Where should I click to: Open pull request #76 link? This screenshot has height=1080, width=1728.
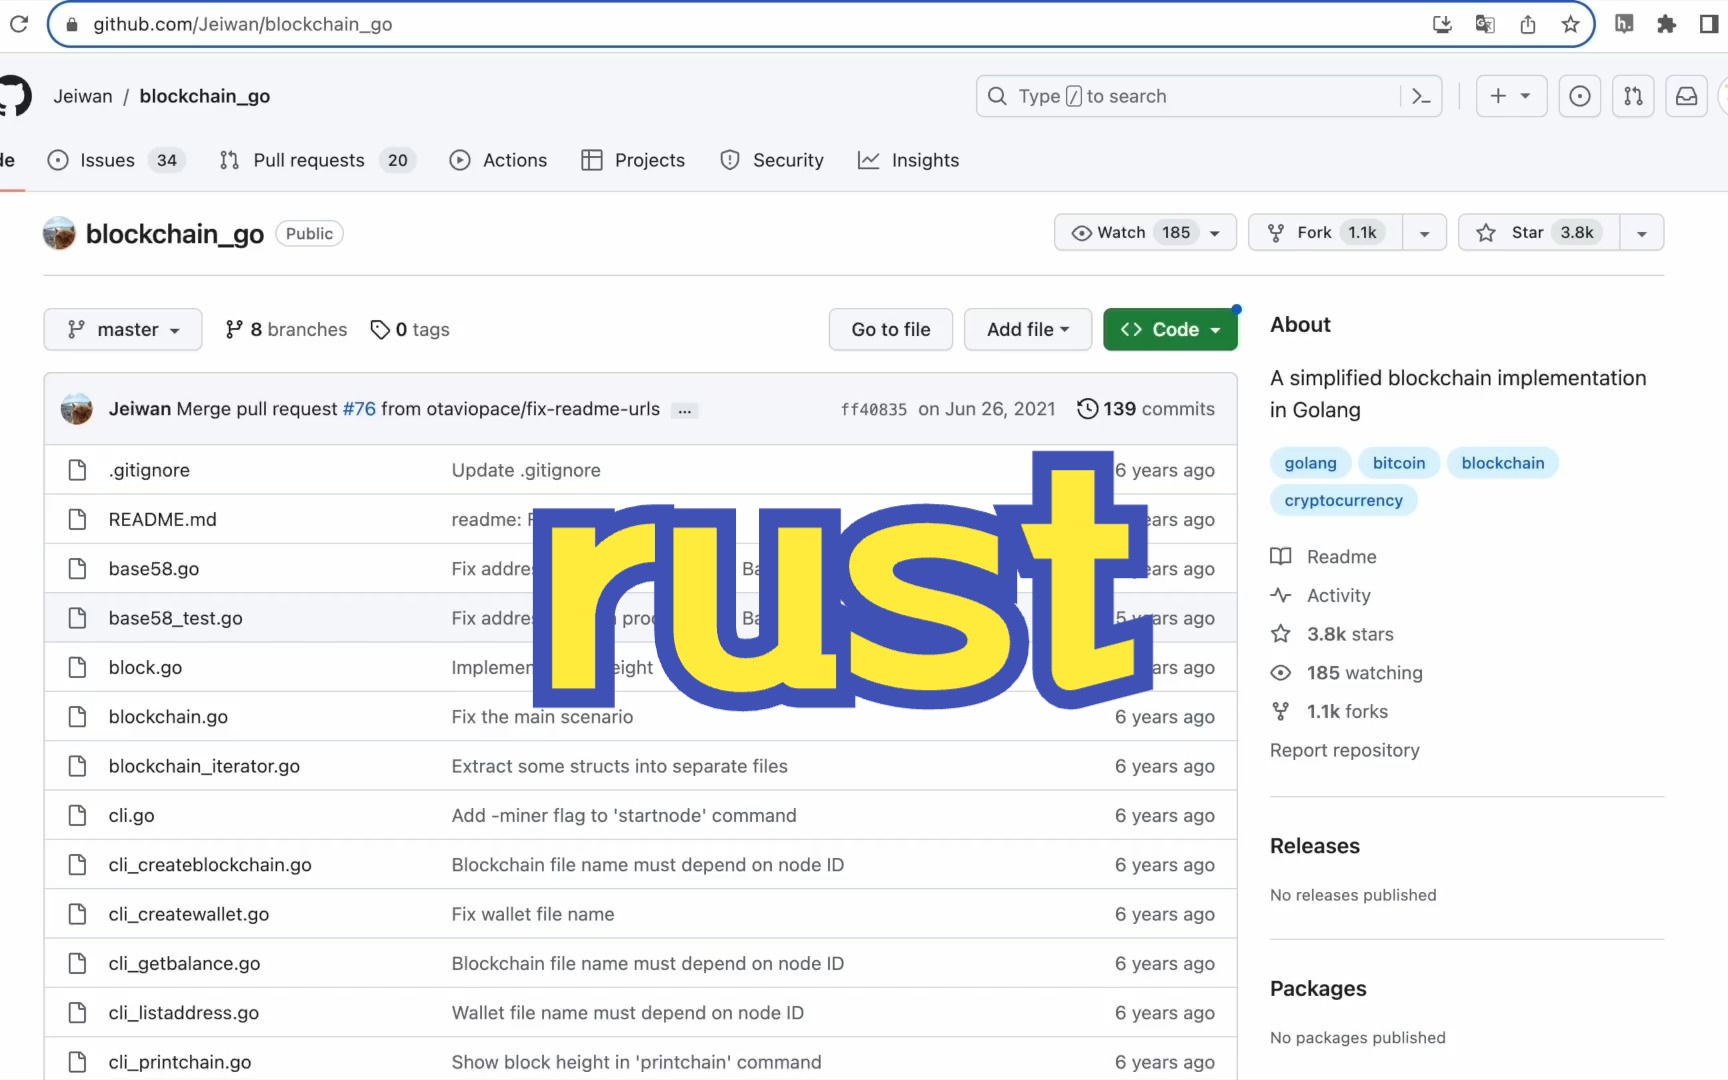pyautogui.click(x=359, y=409)
